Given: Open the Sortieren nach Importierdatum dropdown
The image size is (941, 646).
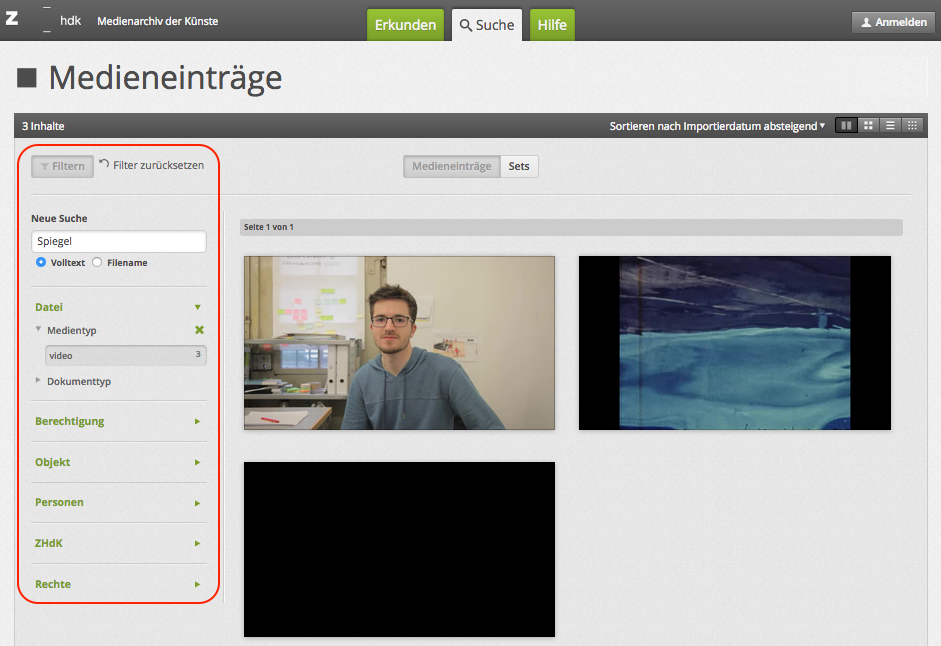Looking at the screenshot, I should 717,126.
